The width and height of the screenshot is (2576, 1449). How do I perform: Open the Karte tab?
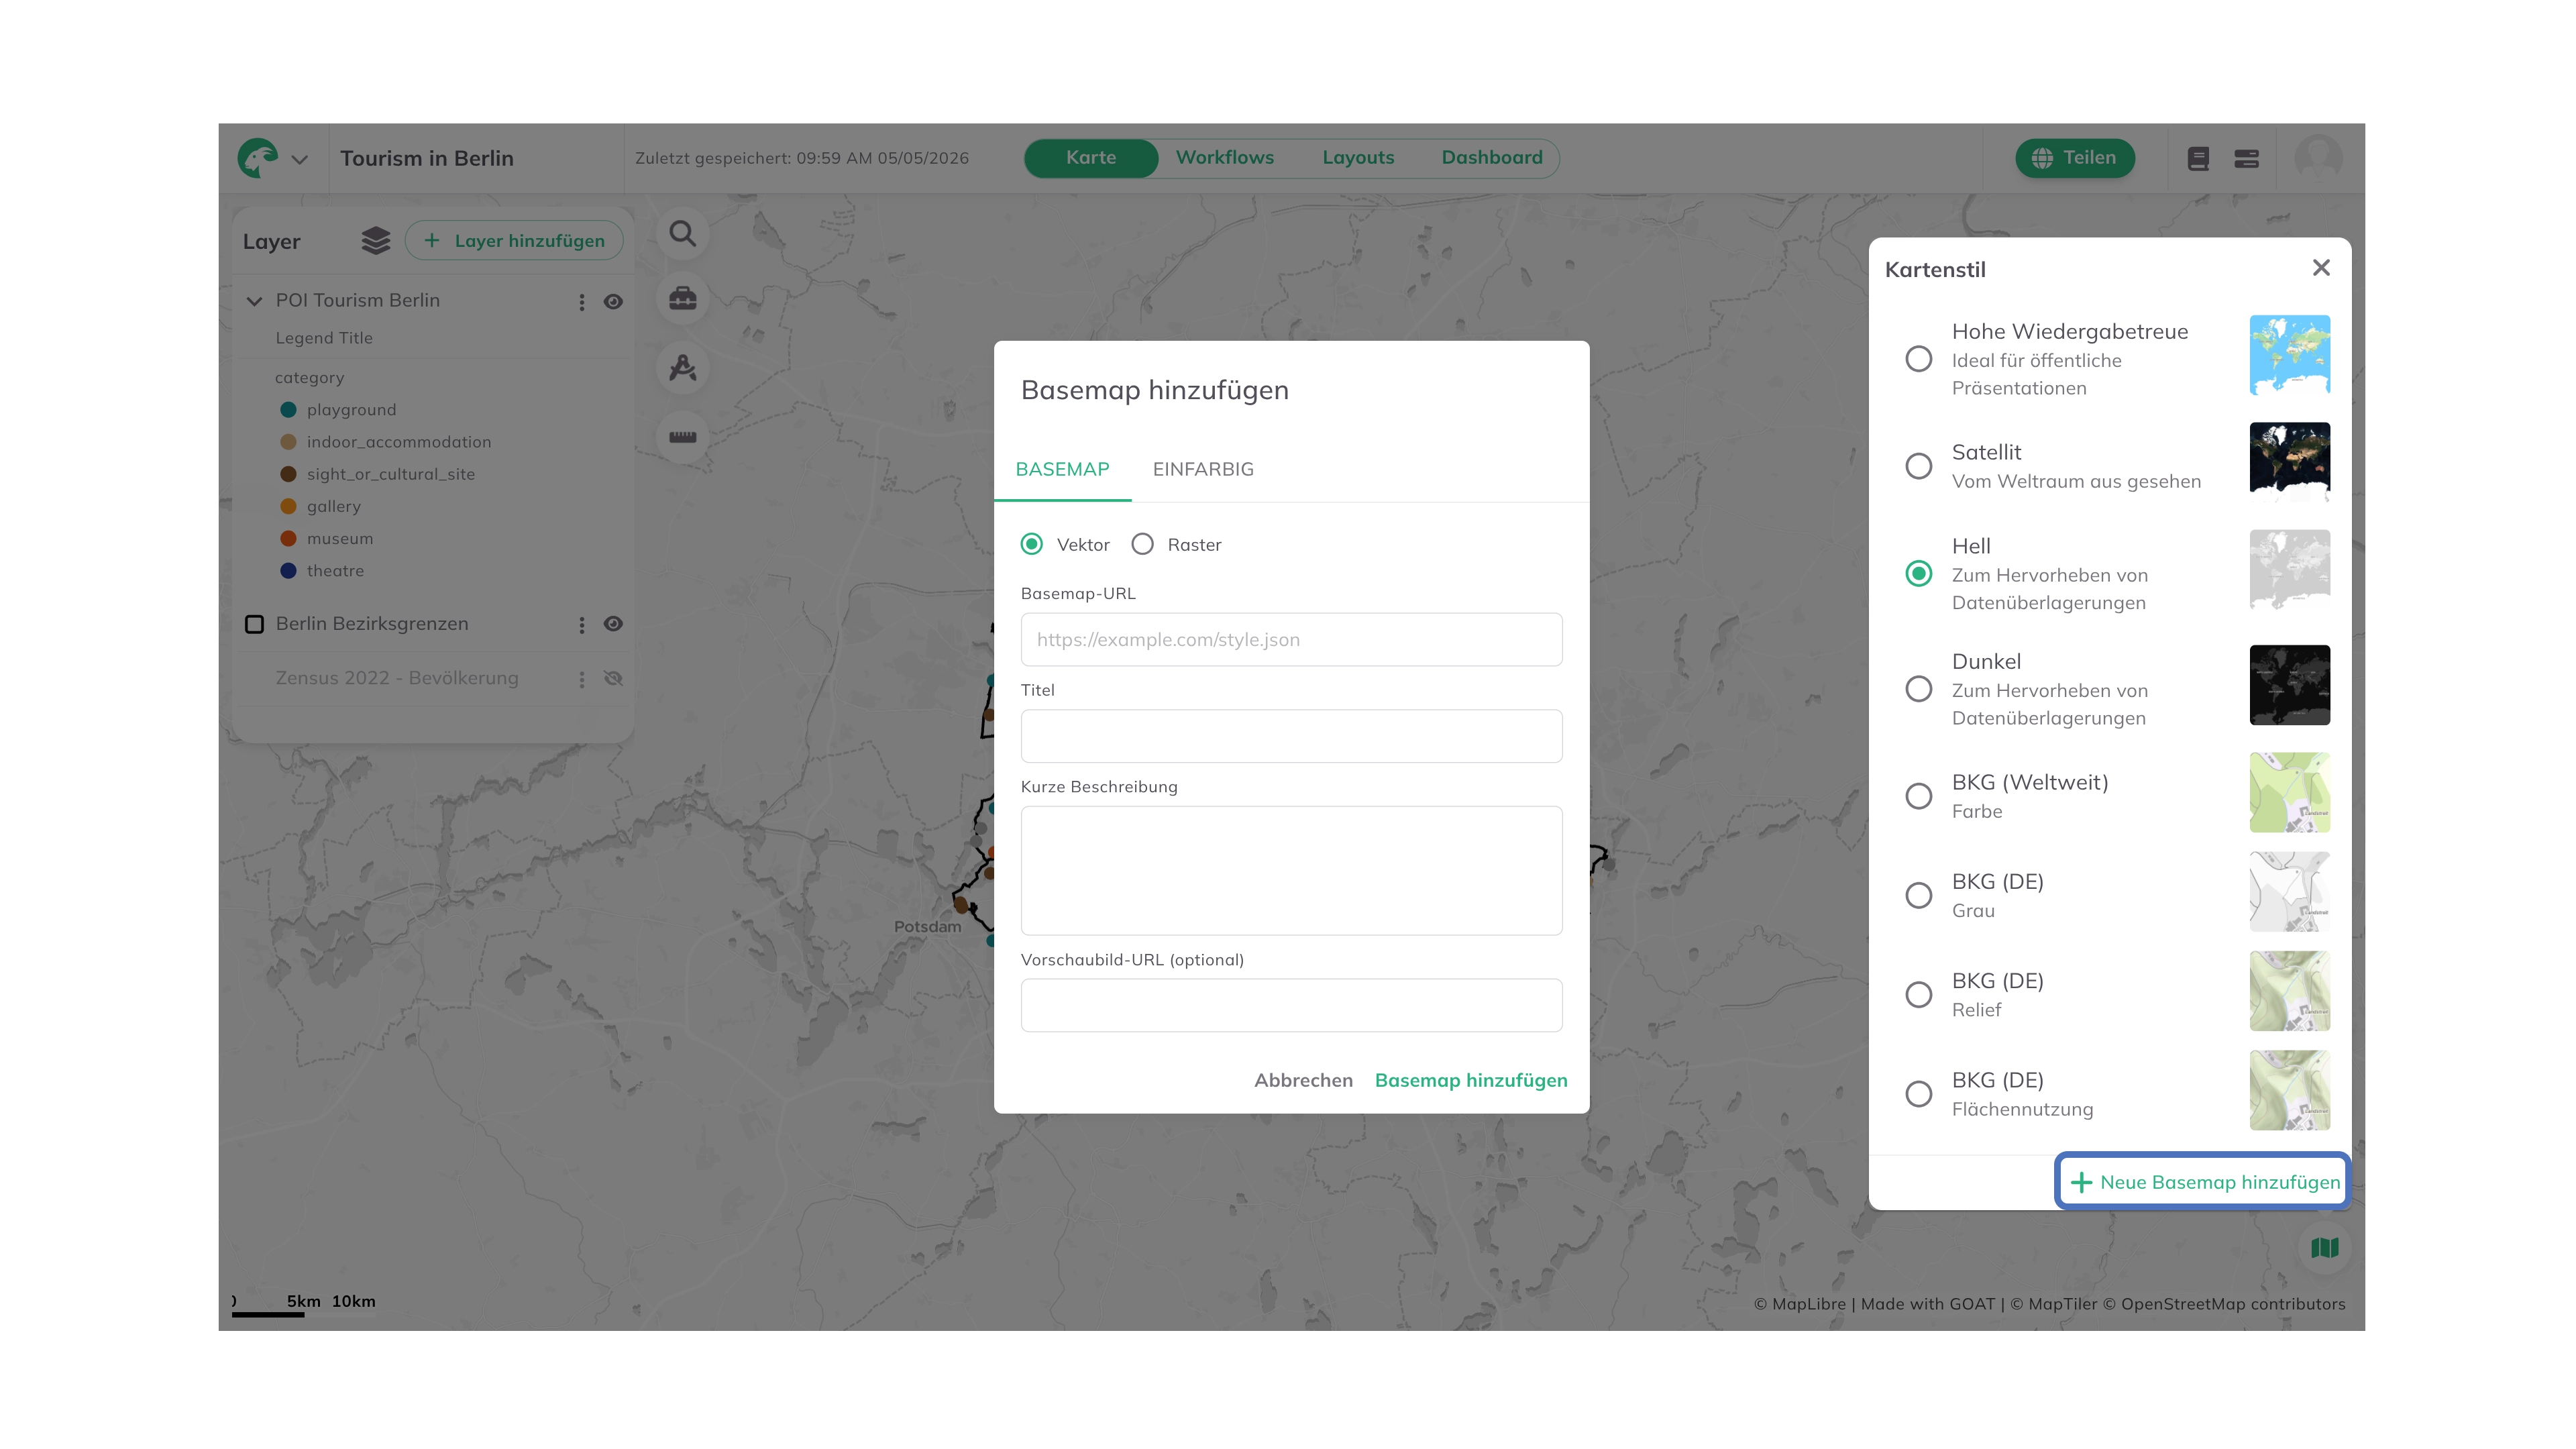click(1091, 158)
